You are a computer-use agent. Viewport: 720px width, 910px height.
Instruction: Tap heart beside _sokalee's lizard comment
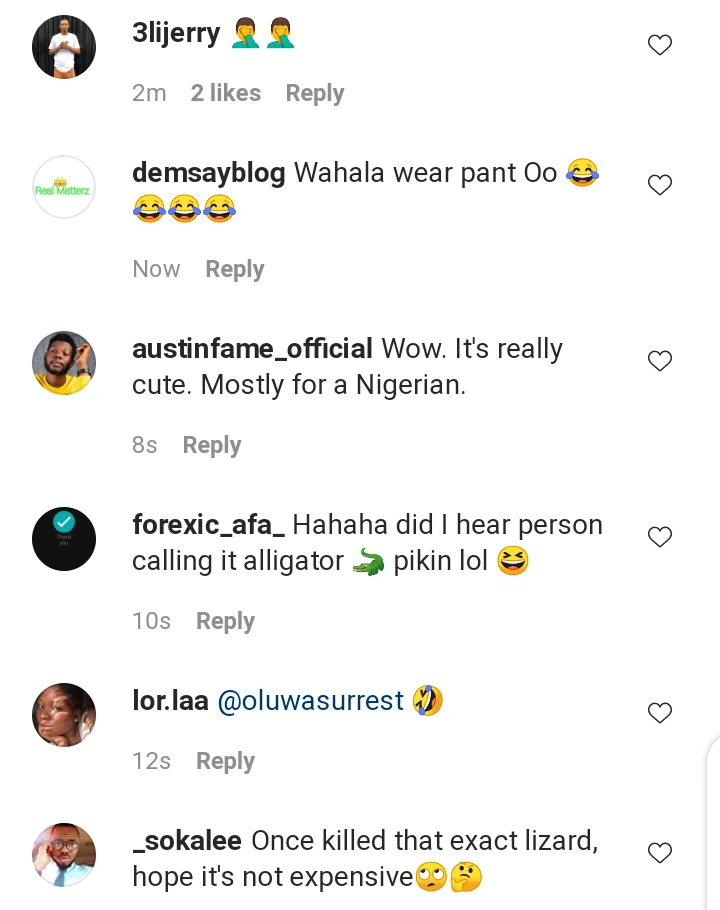coord(660,853)
